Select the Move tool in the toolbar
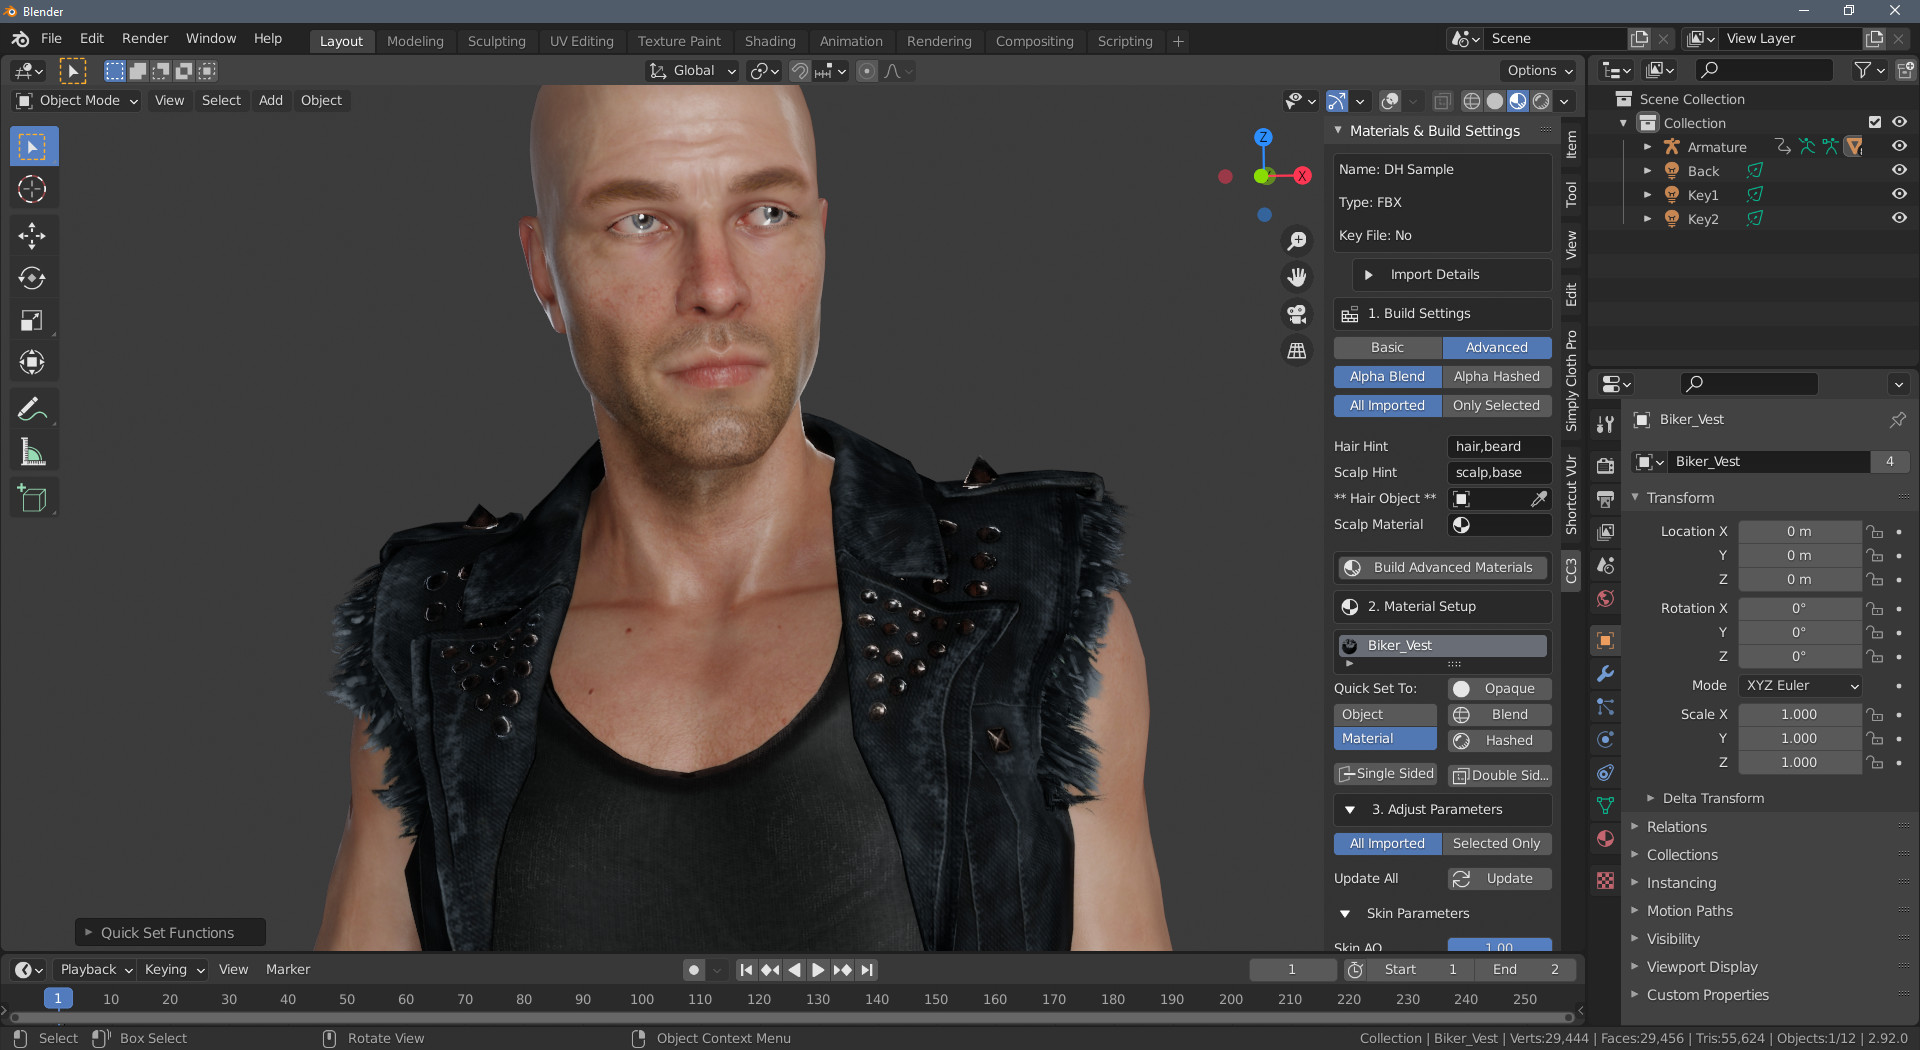The height and width of the screenshot is (1050, 1920). 33,236
